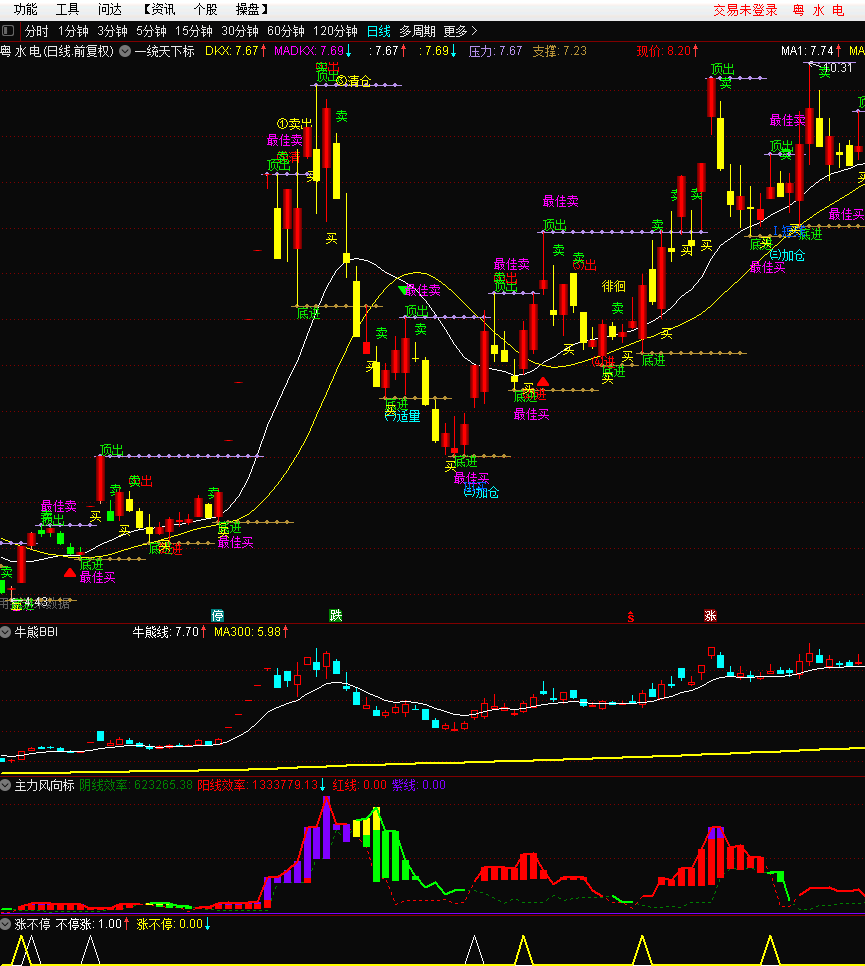Click the ③清仓 signal label
This screenshot has height=966, width=865.
click(353, 81)
